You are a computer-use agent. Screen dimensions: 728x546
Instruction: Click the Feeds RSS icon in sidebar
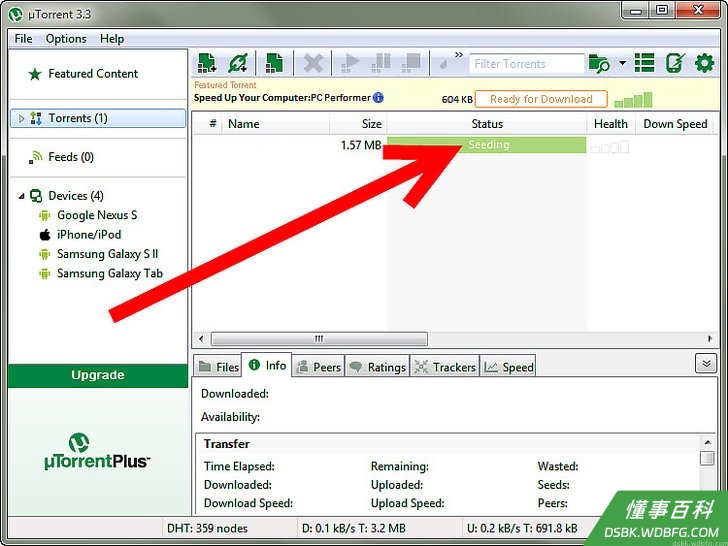click(36, 157)
